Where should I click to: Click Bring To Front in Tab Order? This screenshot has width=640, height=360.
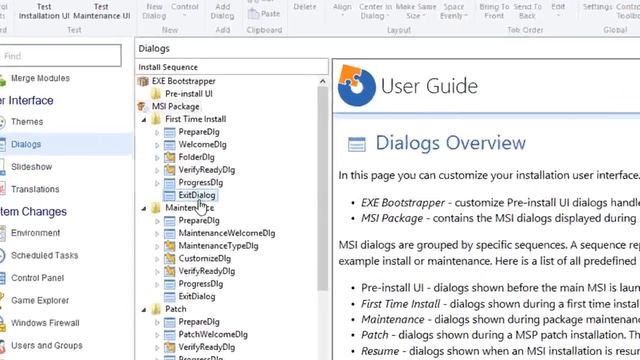click(x=494, y=11)
